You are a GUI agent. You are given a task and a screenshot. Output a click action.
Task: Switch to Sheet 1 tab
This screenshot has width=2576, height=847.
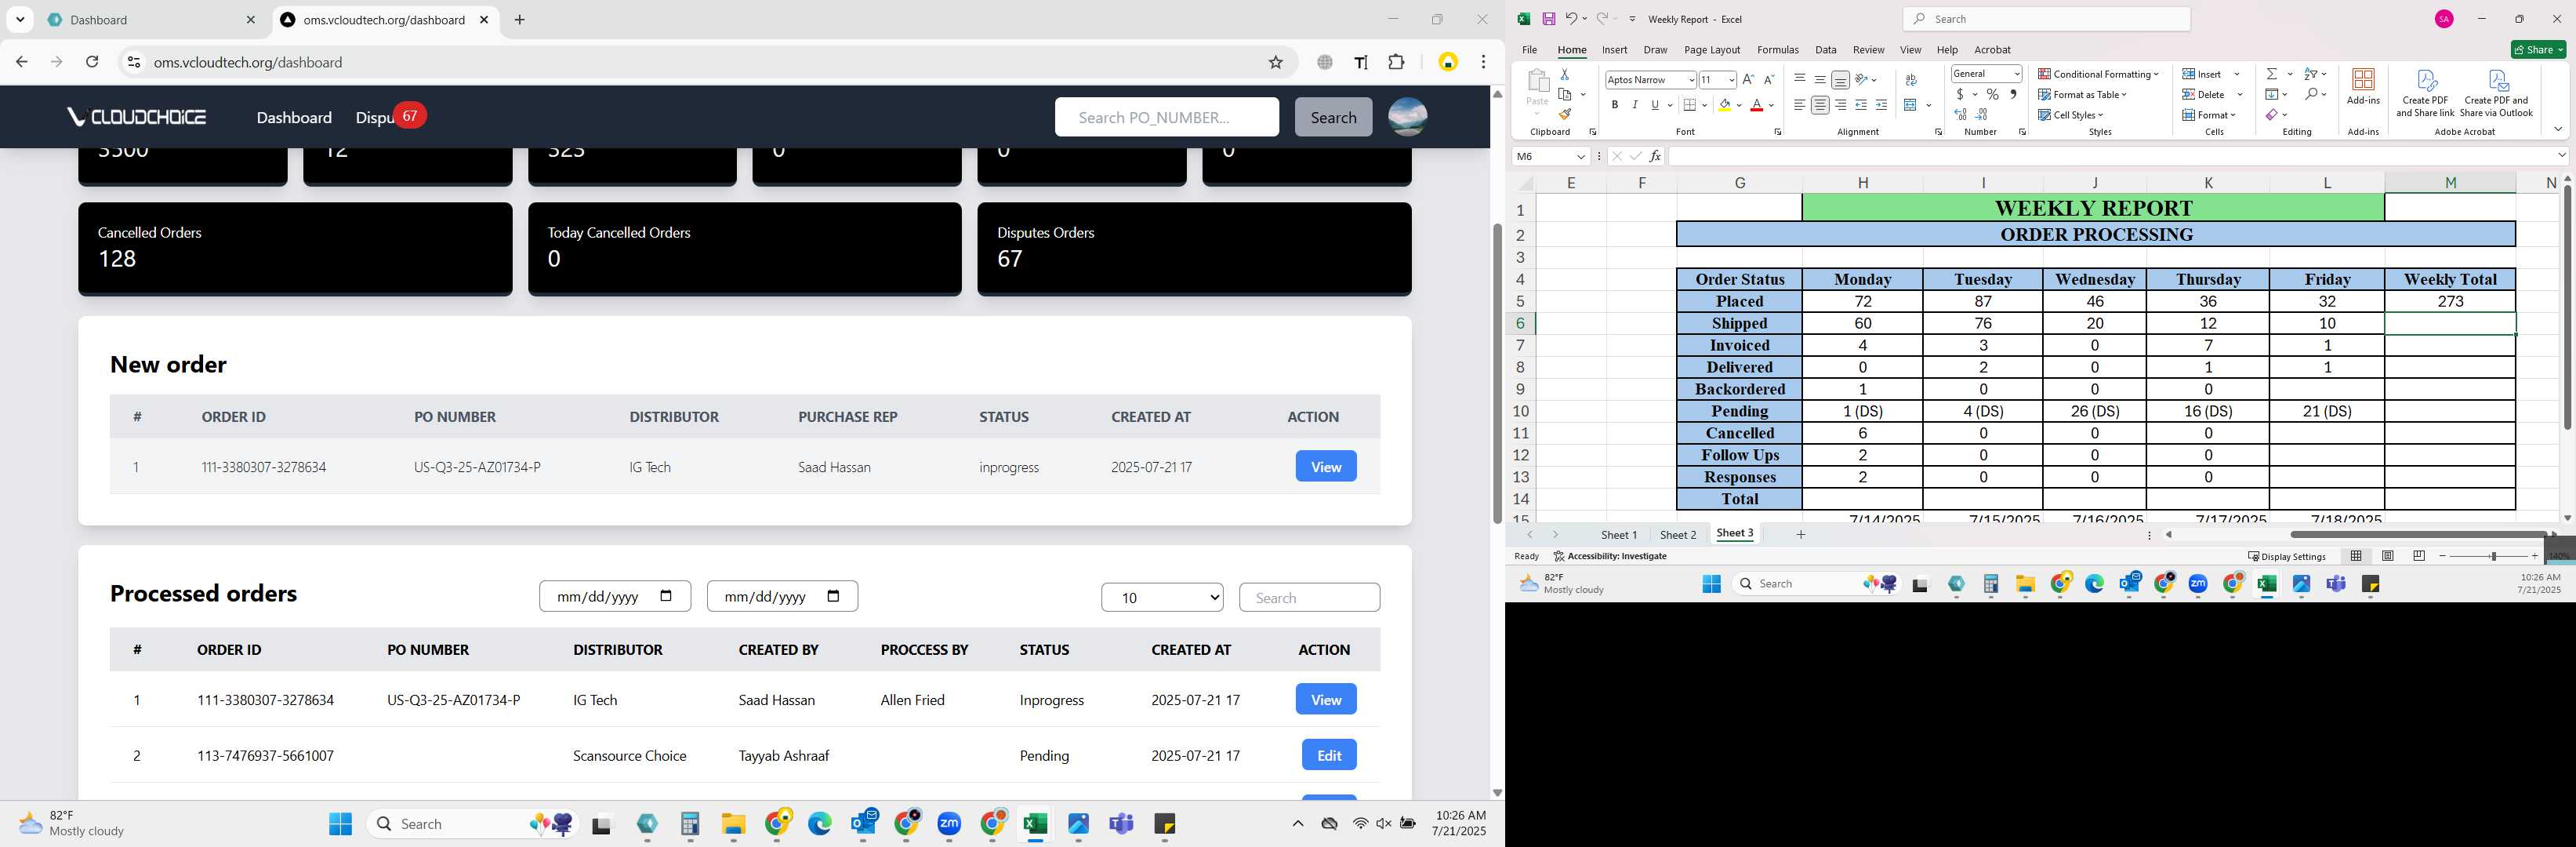(x=1619, y=535)
